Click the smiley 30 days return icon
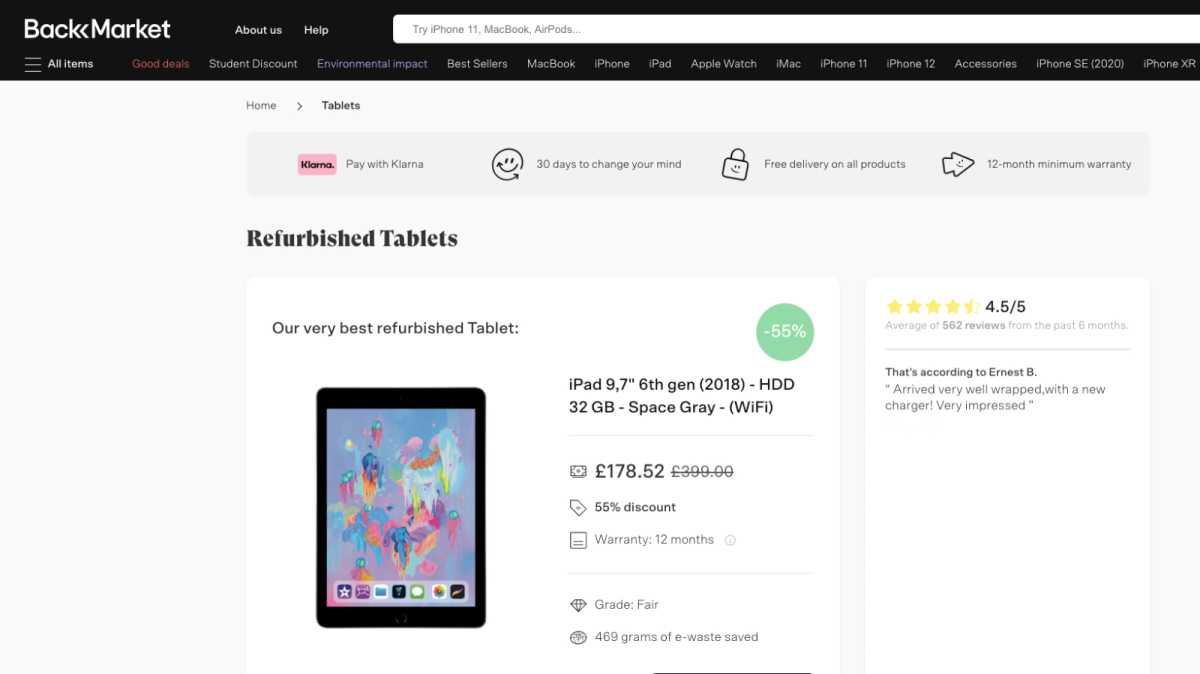 [x=507, y=164]
